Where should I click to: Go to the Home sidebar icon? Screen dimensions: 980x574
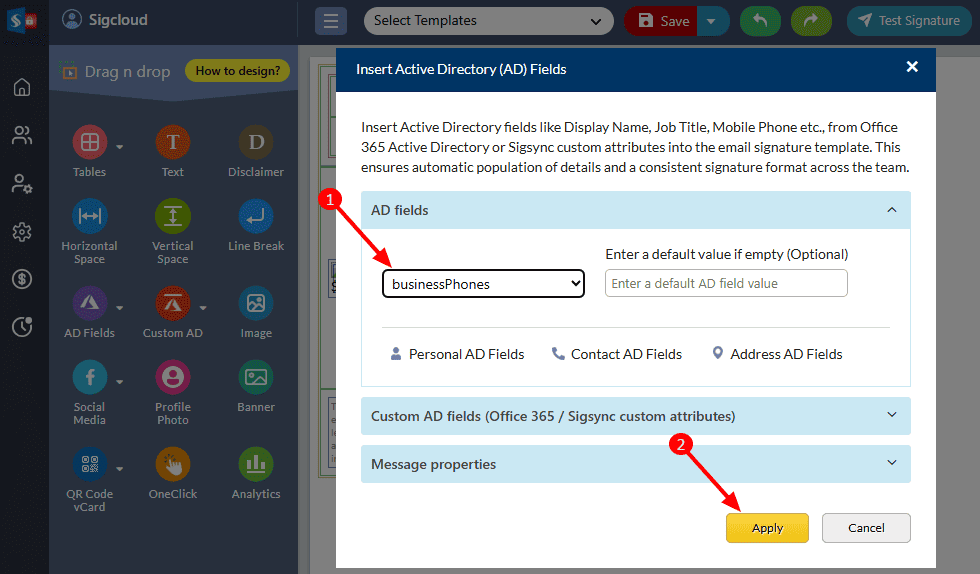tap(22, 87)
